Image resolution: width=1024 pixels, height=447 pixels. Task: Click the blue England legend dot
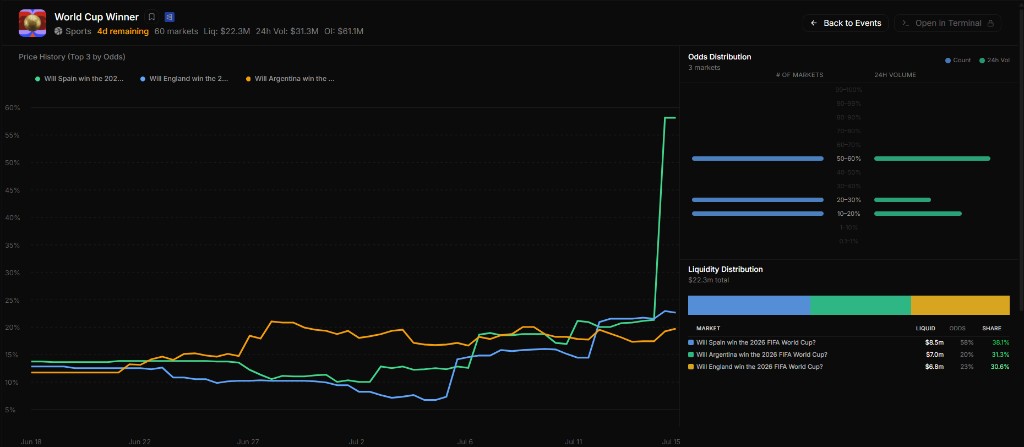(x=143, y=79)
